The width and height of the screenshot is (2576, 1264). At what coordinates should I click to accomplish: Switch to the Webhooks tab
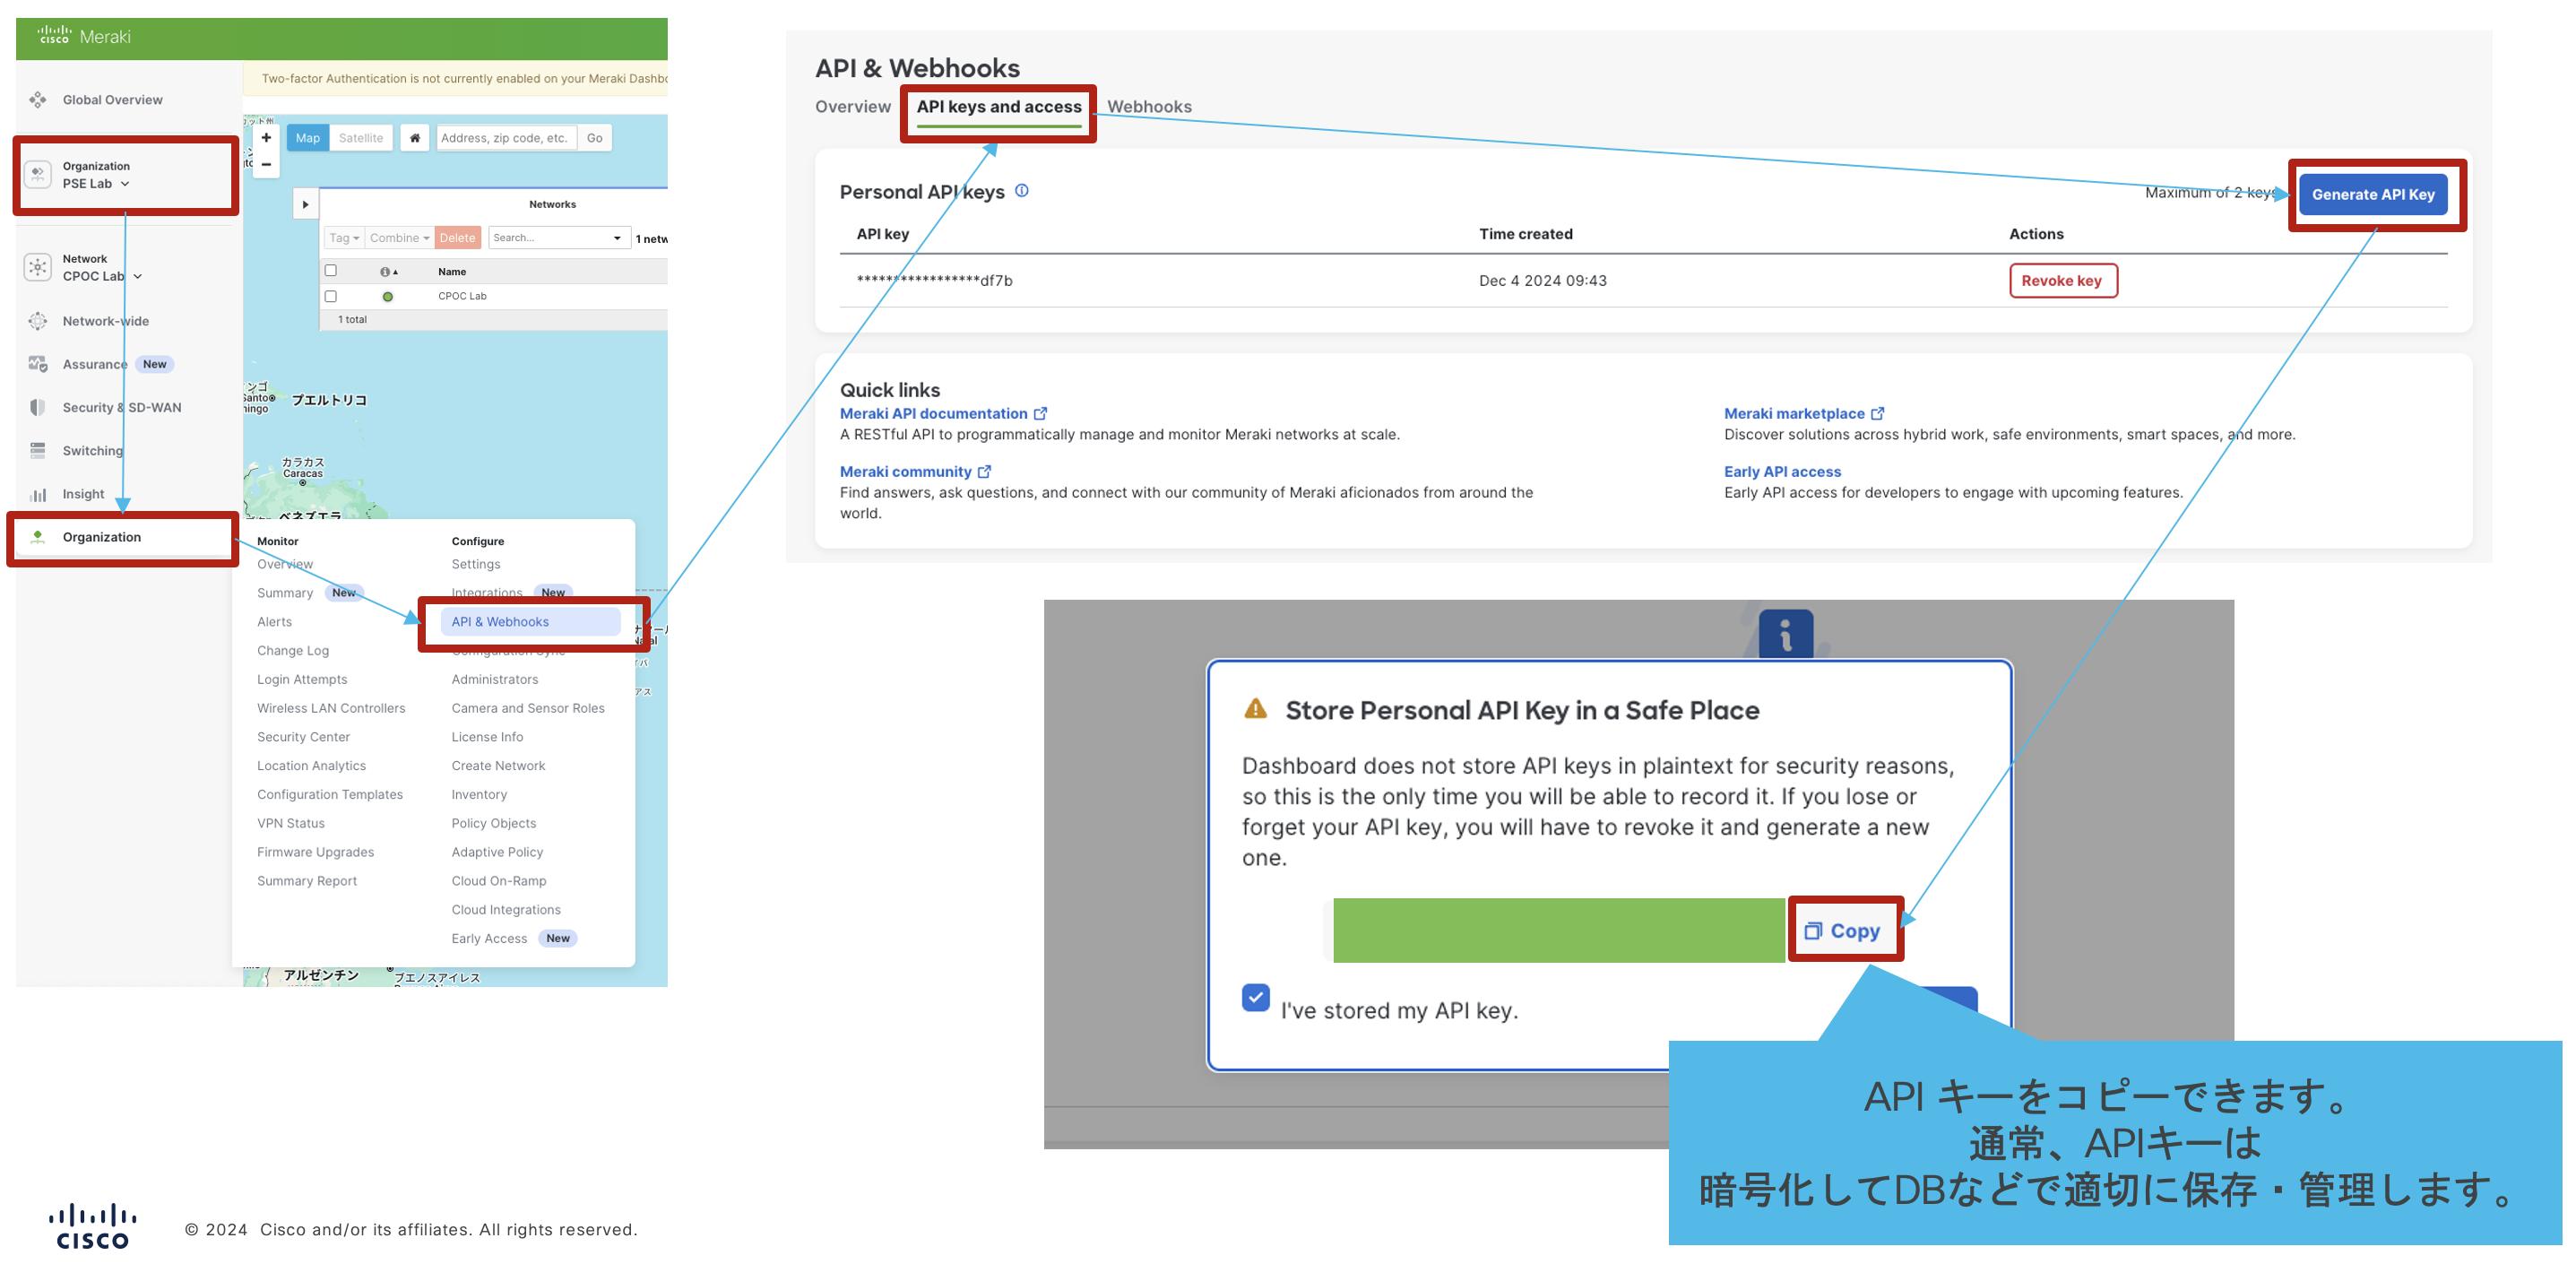1148,107
